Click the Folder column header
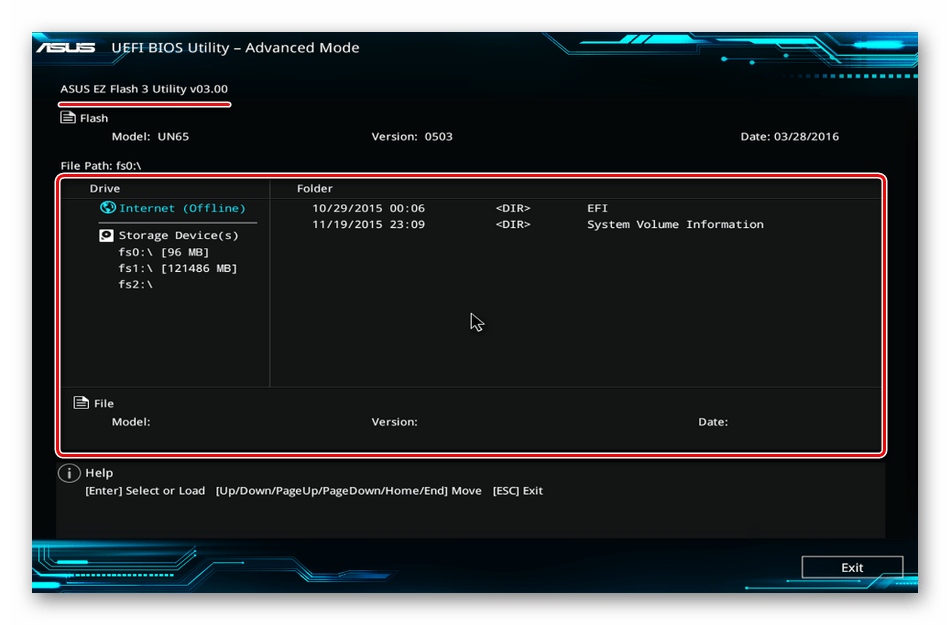Image resolution: width=950 pixels, height=625 pixels. coord(314,188)
